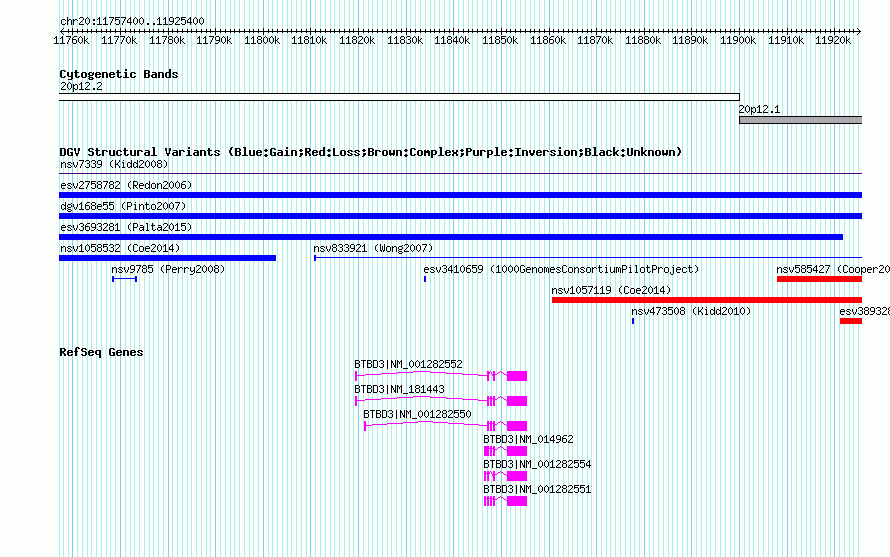Open variant nsv1057119 (Coe2014) label

click(611, 290)
